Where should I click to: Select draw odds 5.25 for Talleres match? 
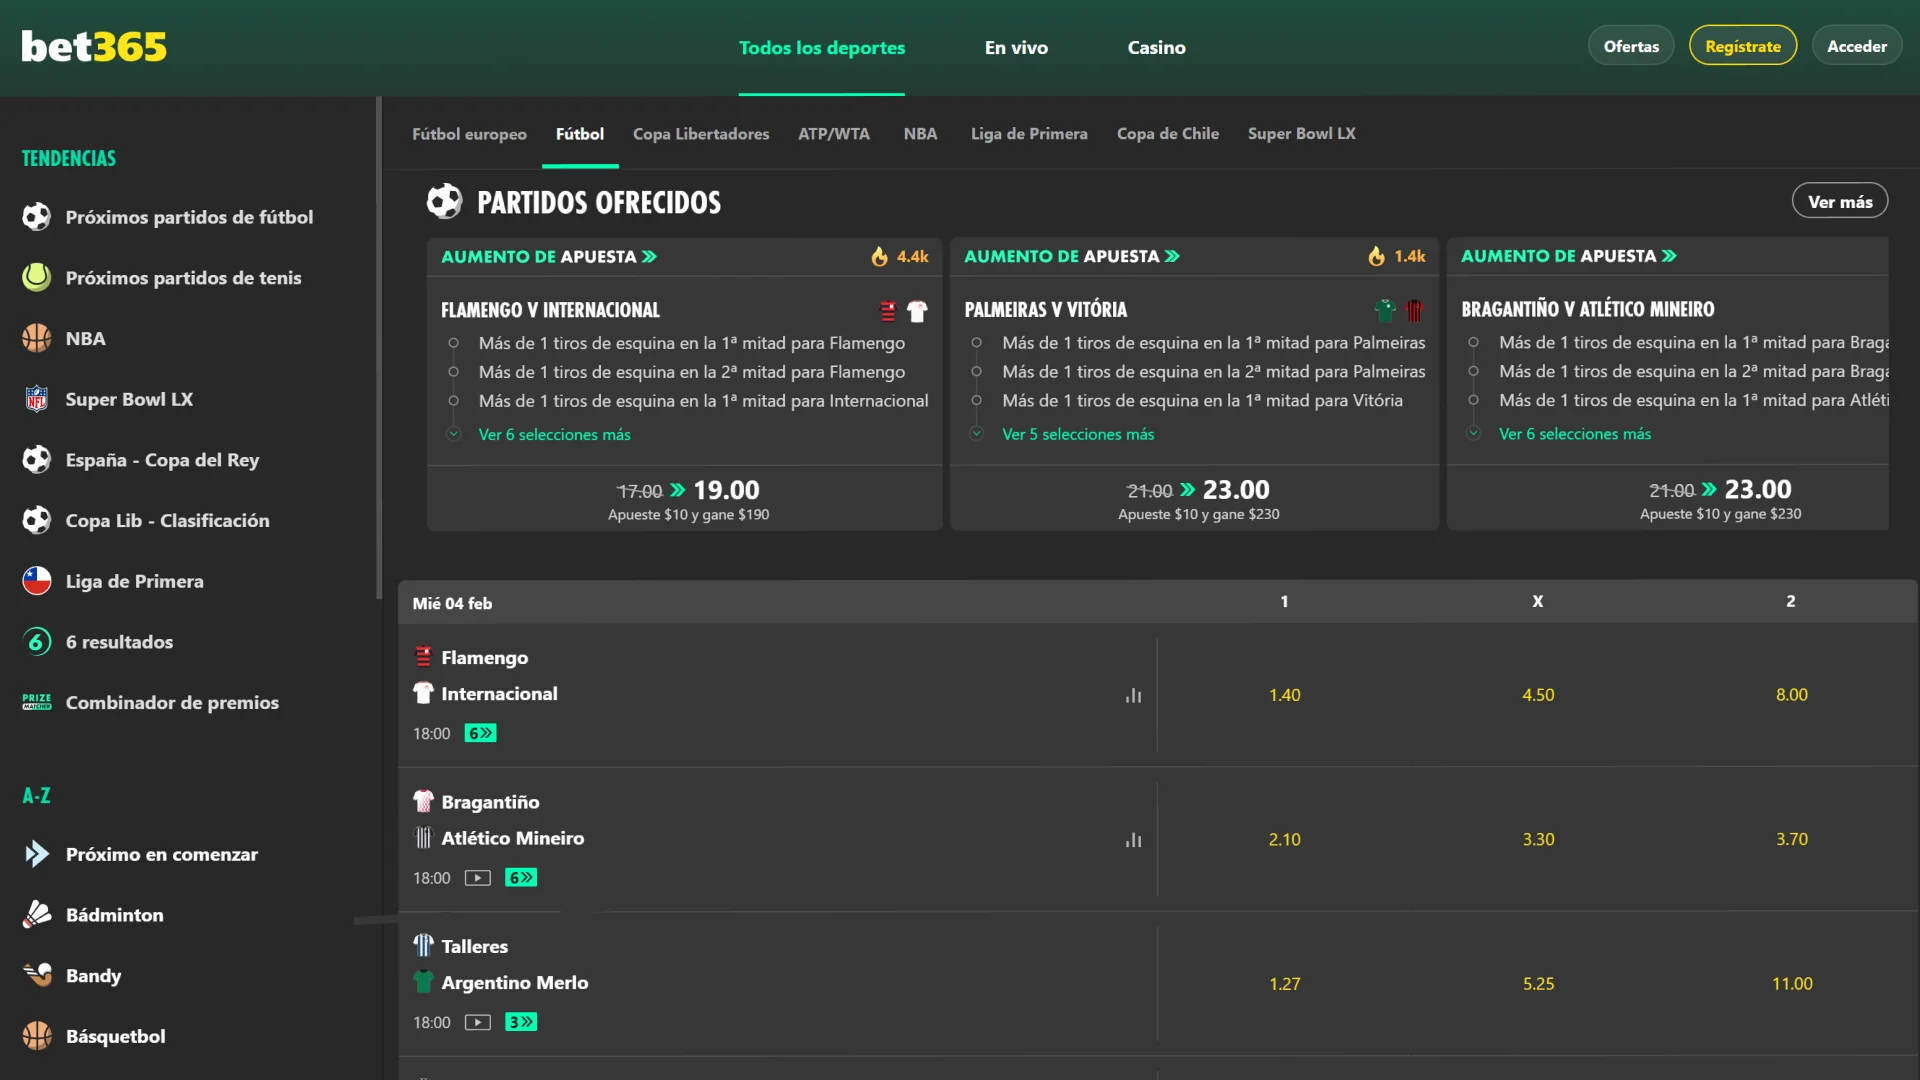1538,984
